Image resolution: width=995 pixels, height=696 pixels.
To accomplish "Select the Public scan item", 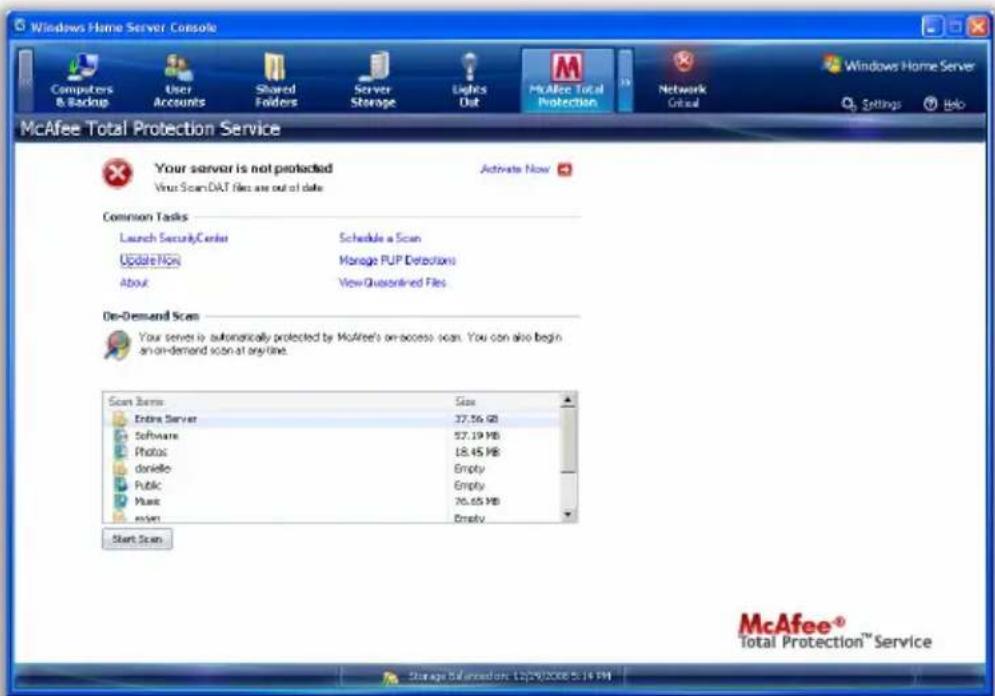I will 331,485.
